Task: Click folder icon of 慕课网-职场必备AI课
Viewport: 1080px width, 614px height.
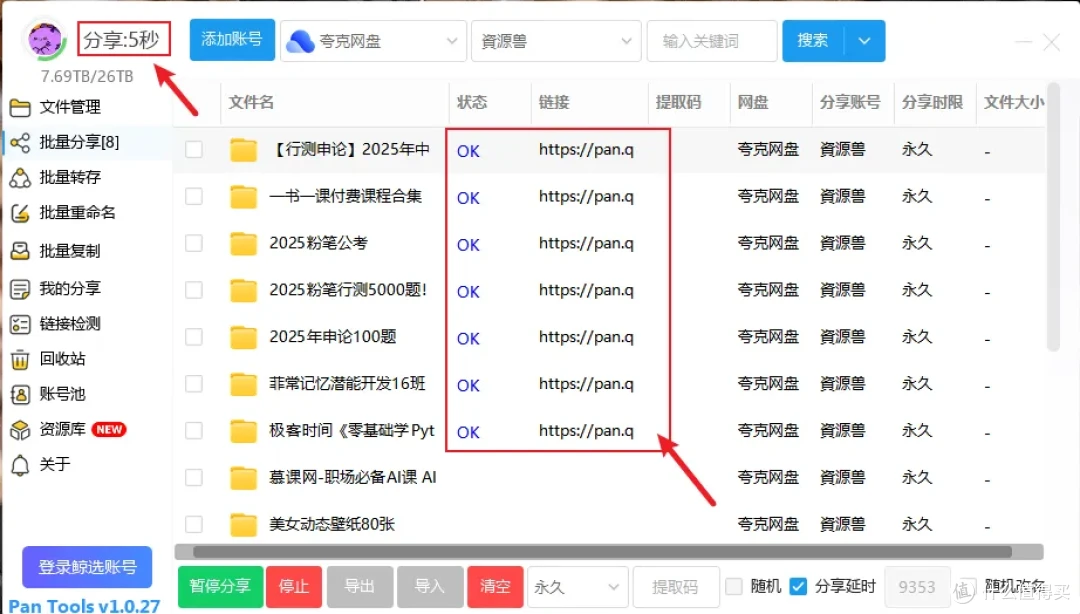Action: tap(243, 478)
